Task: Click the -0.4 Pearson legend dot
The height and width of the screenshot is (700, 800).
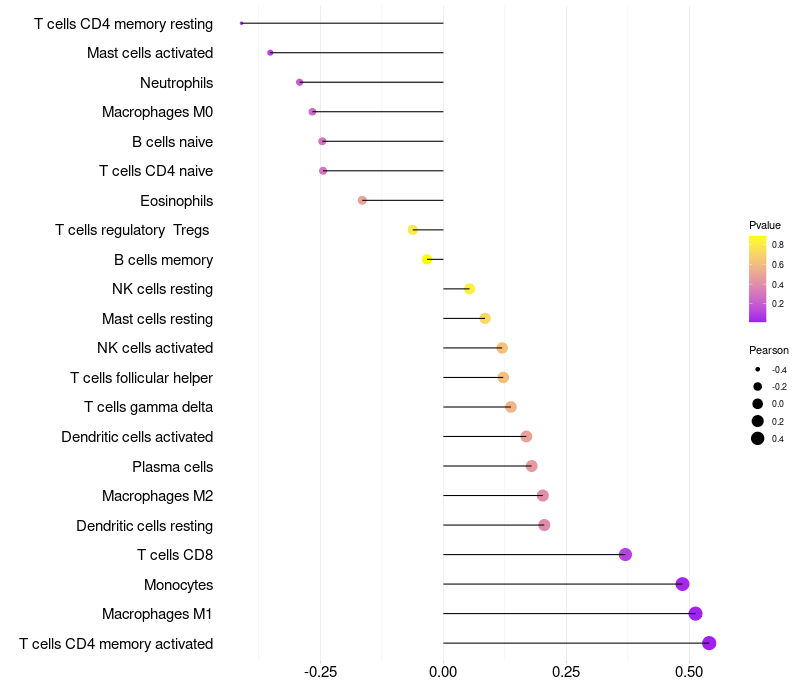Action: coord(758,370)
